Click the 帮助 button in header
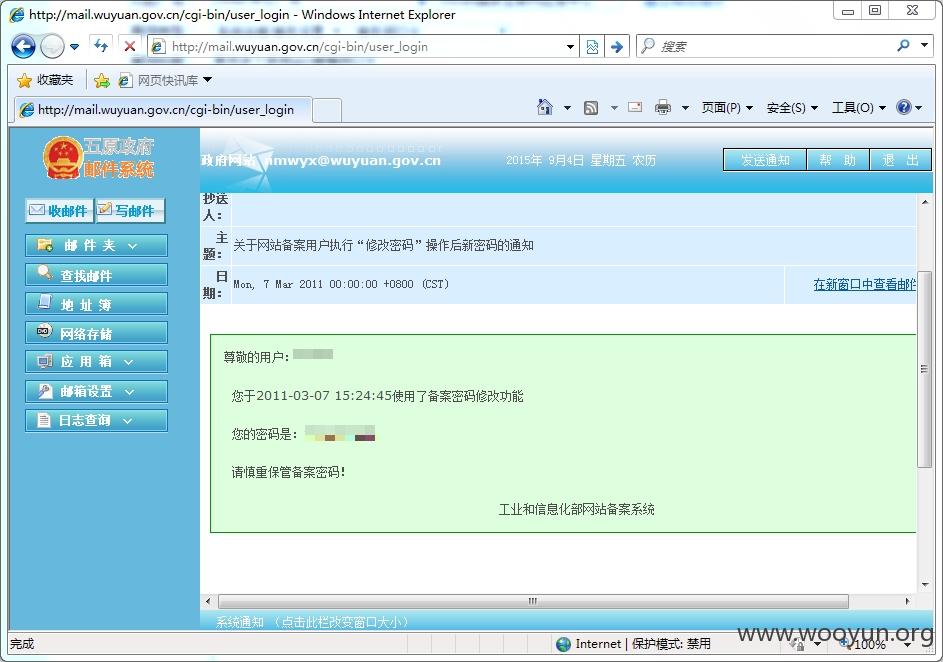This screenshot has width=943, height=662. (838, 160)
